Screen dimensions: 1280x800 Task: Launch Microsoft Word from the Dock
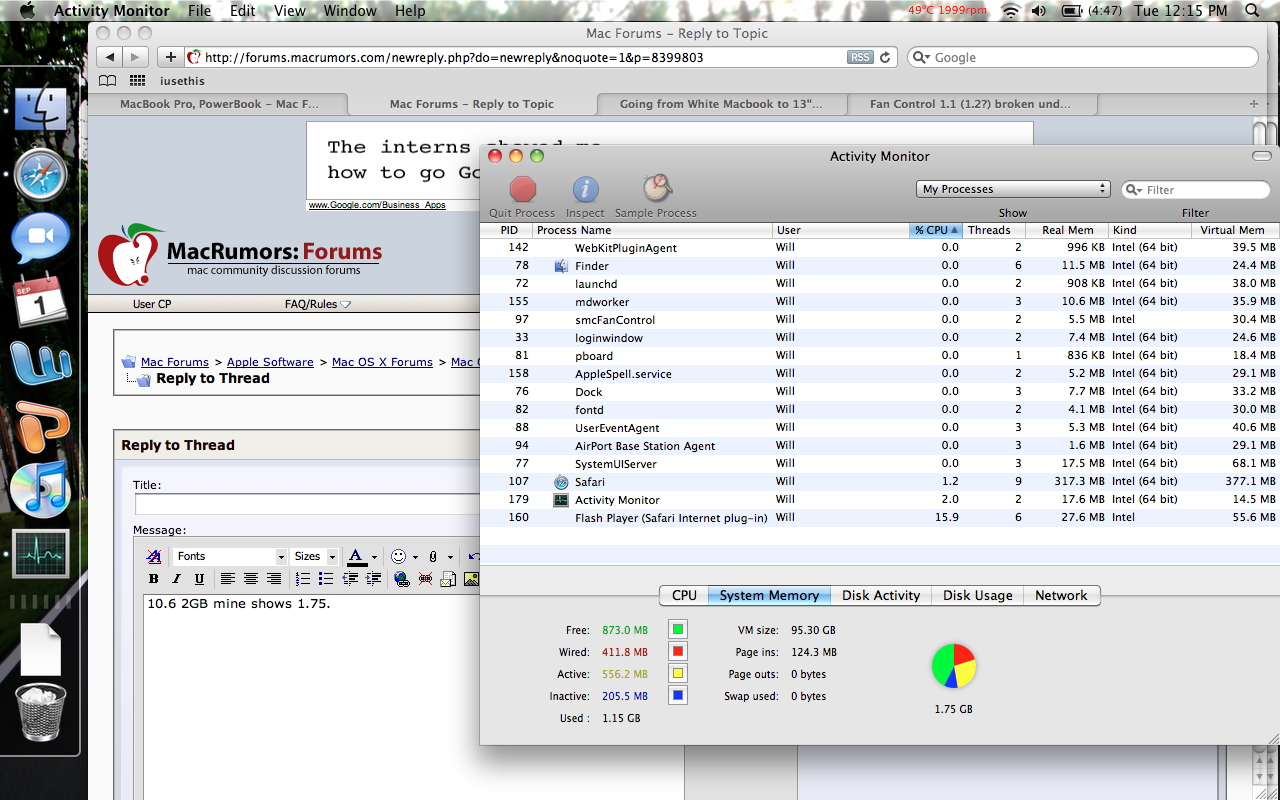(40, 362)
